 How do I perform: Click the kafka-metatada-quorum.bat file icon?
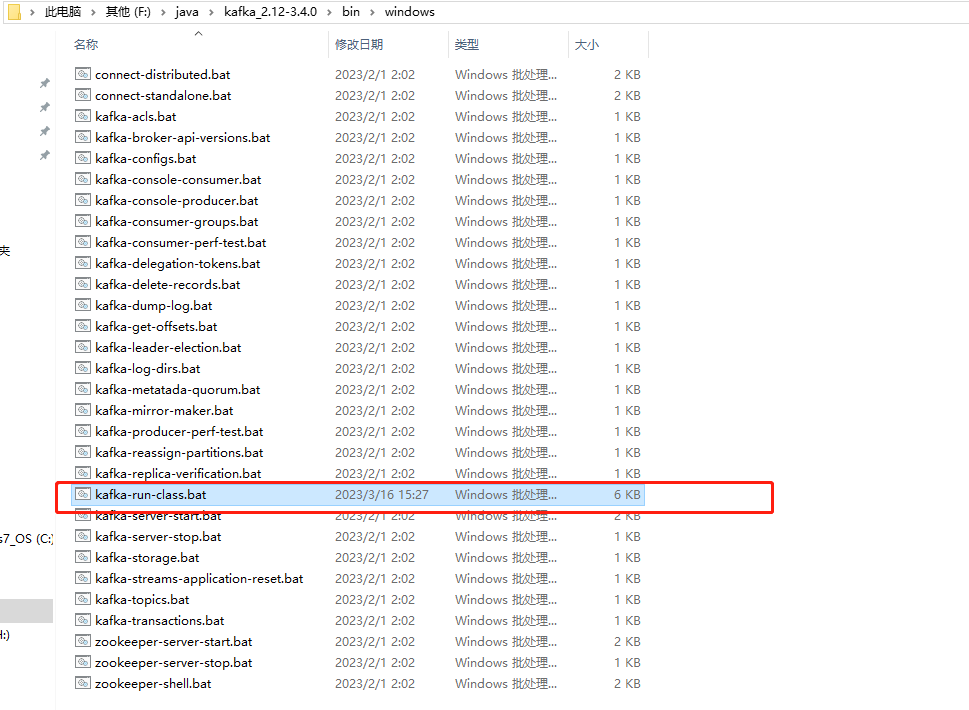(83, 389)
